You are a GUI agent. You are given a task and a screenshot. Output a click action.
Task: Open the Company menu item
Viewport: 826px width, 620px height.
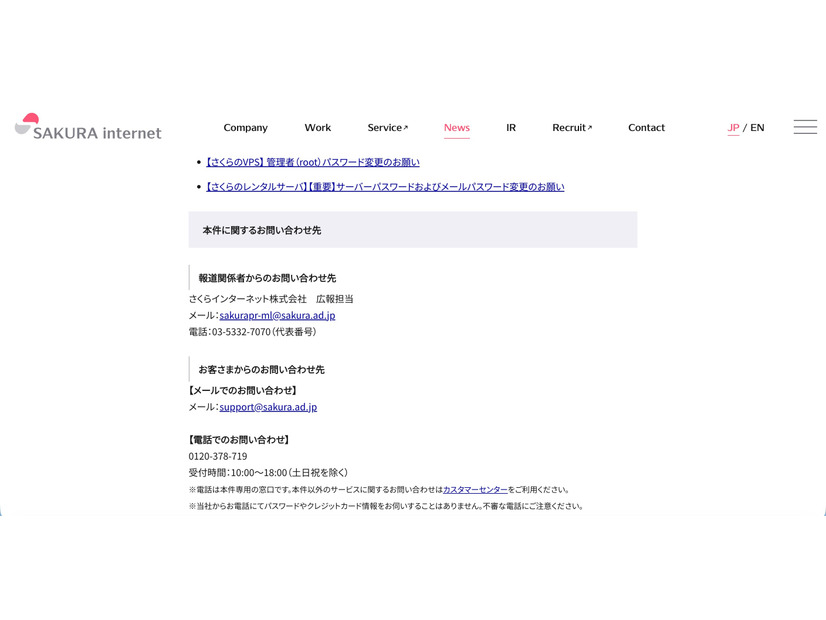coord(245,127)
